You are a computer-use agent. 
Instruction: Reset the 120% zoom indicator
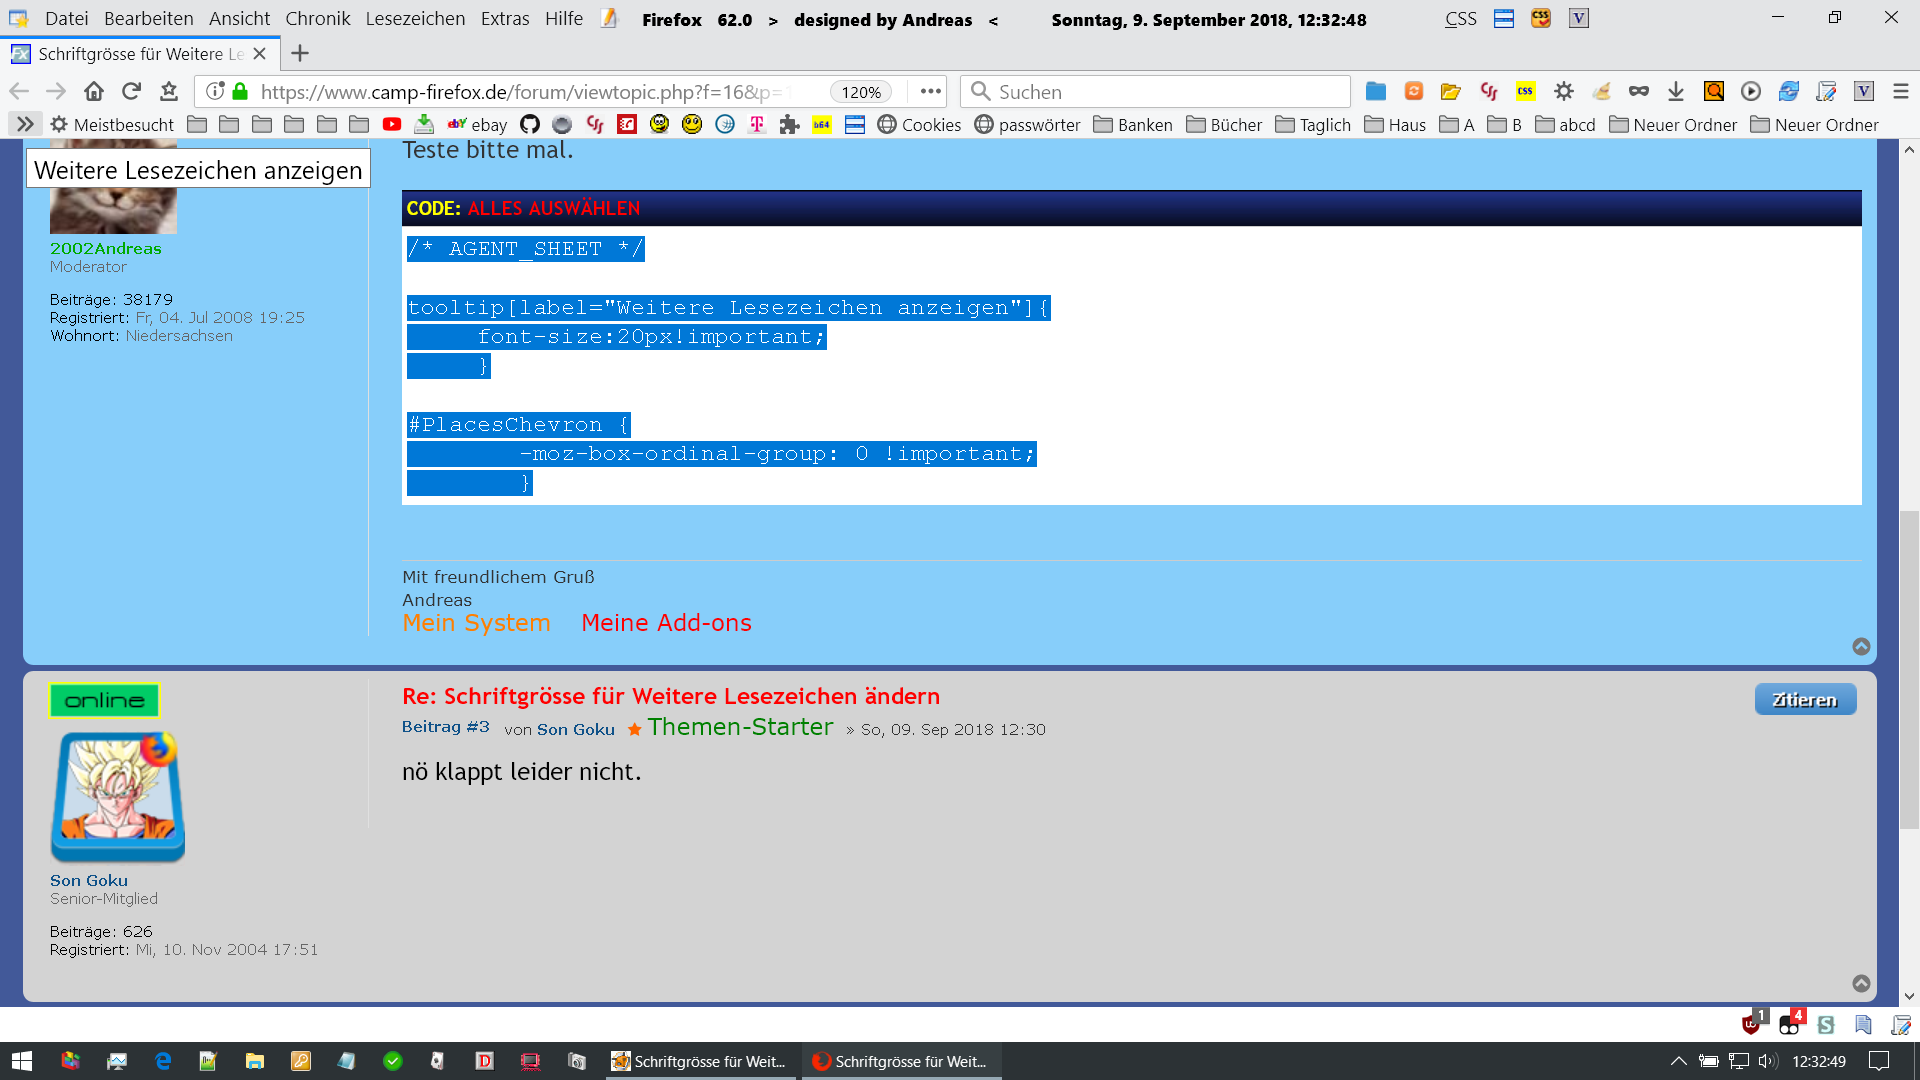coord(860,92)
